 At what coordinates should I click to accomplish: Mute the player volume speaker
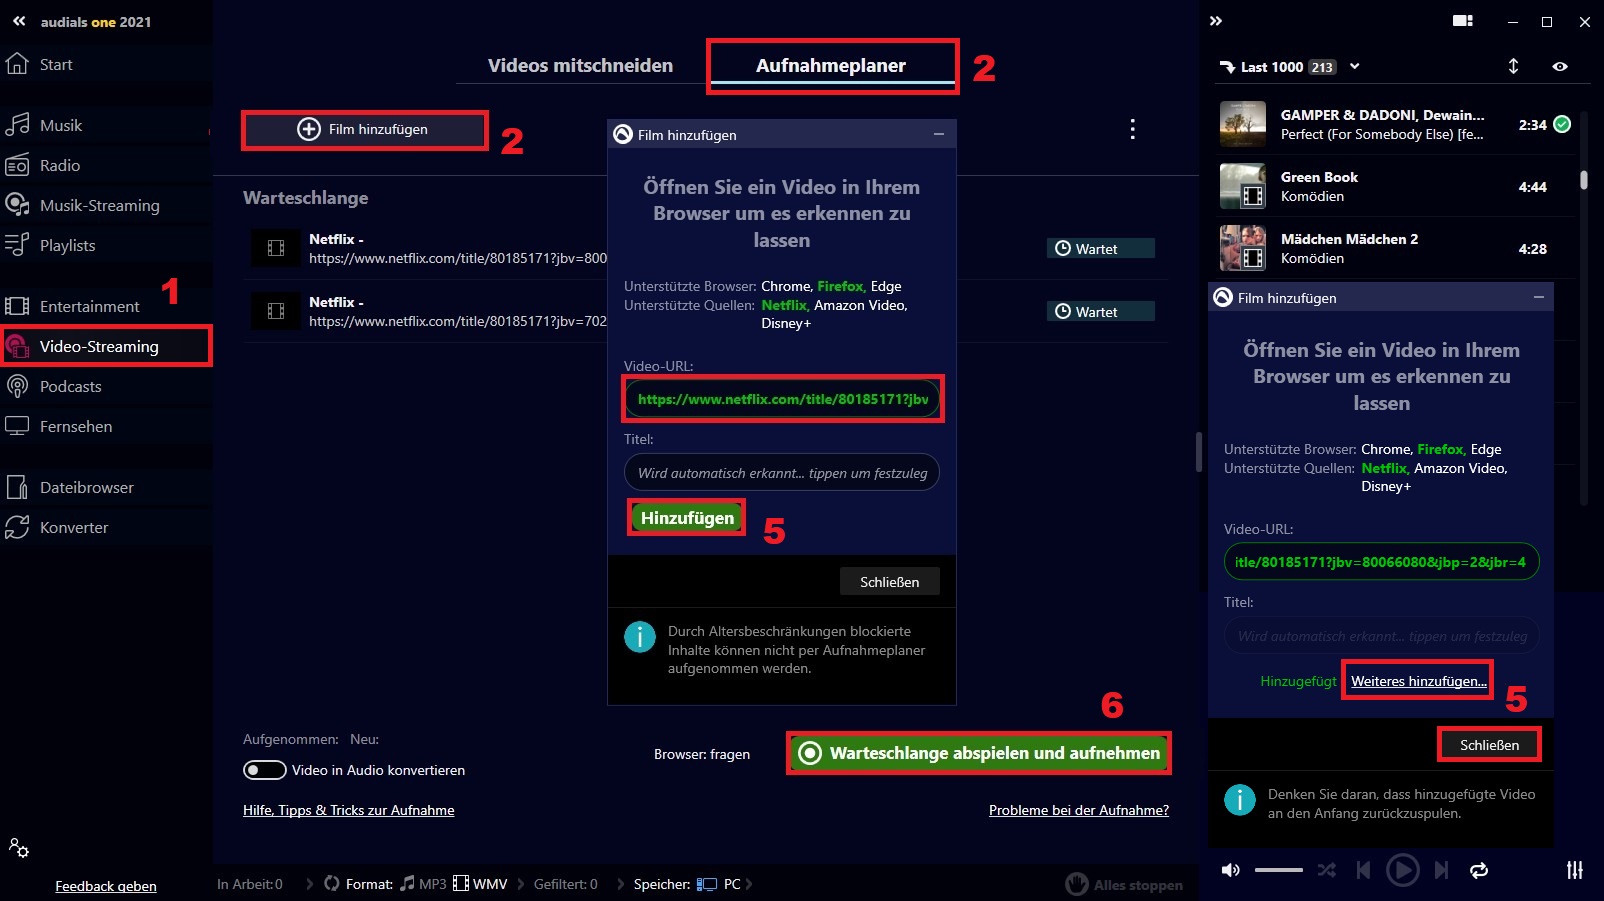point(1231,870)
